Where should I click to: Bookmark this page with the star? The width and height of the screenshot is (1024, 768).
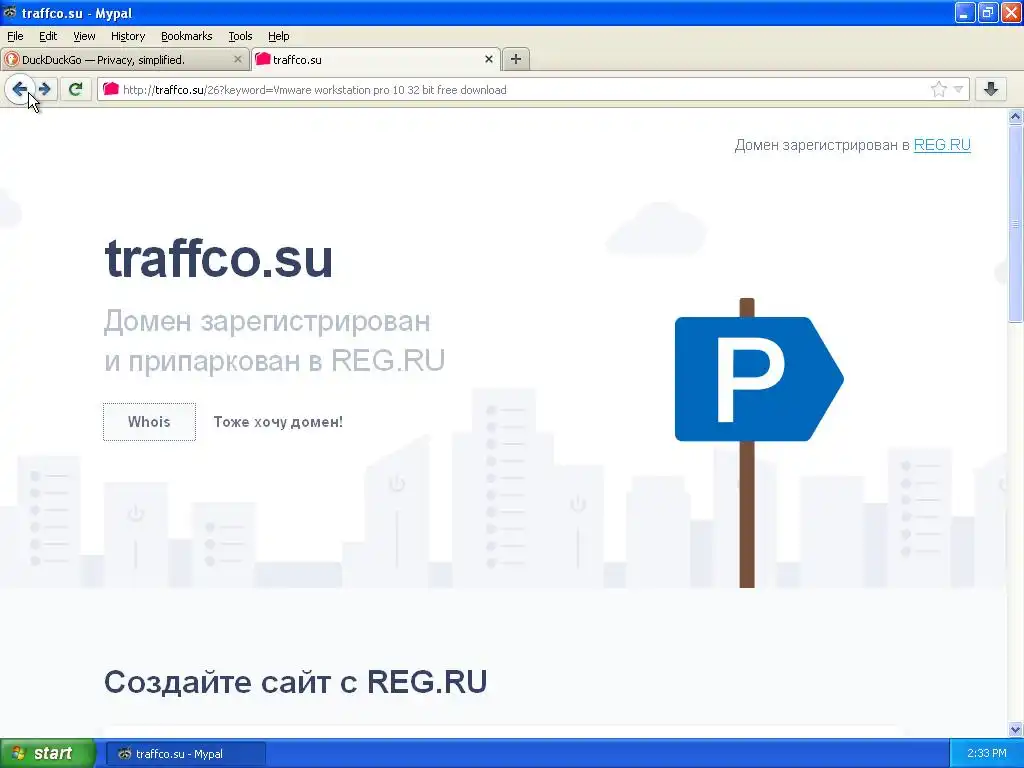click(x=938, y=89)
